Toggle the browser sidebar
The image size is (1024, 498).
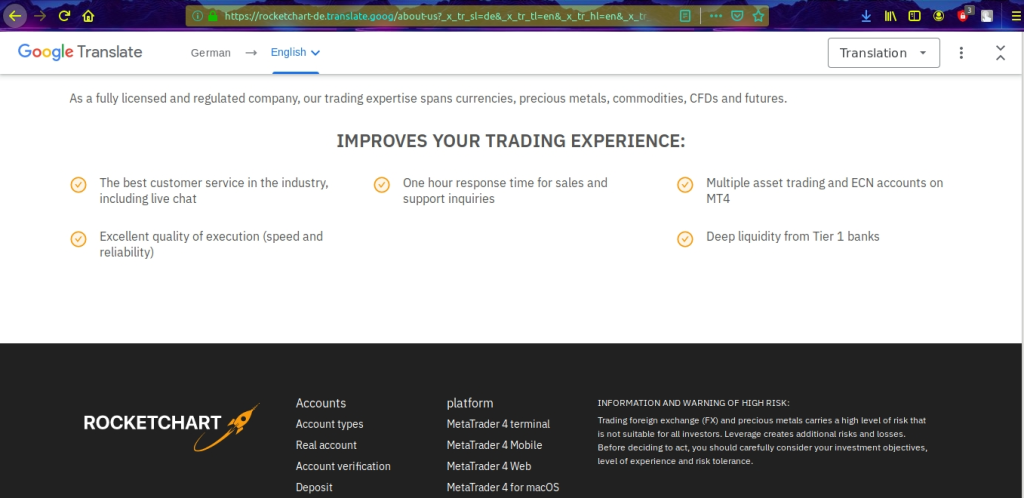click(x=914, y=16)
